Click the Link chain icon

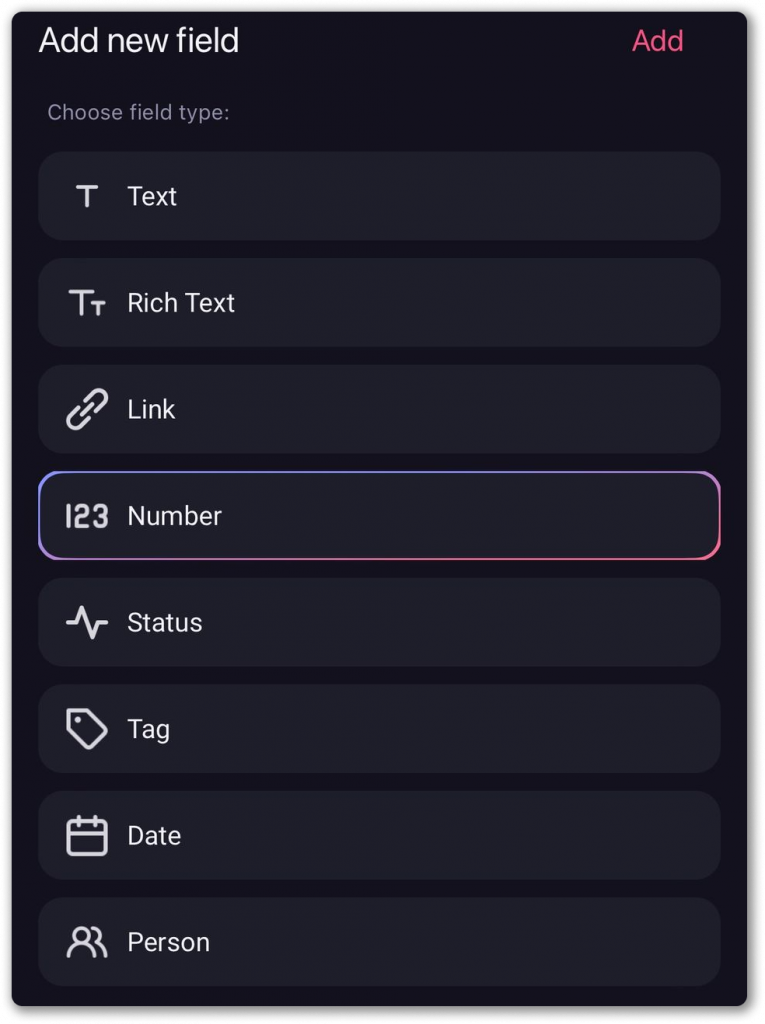tap(87, 409)
